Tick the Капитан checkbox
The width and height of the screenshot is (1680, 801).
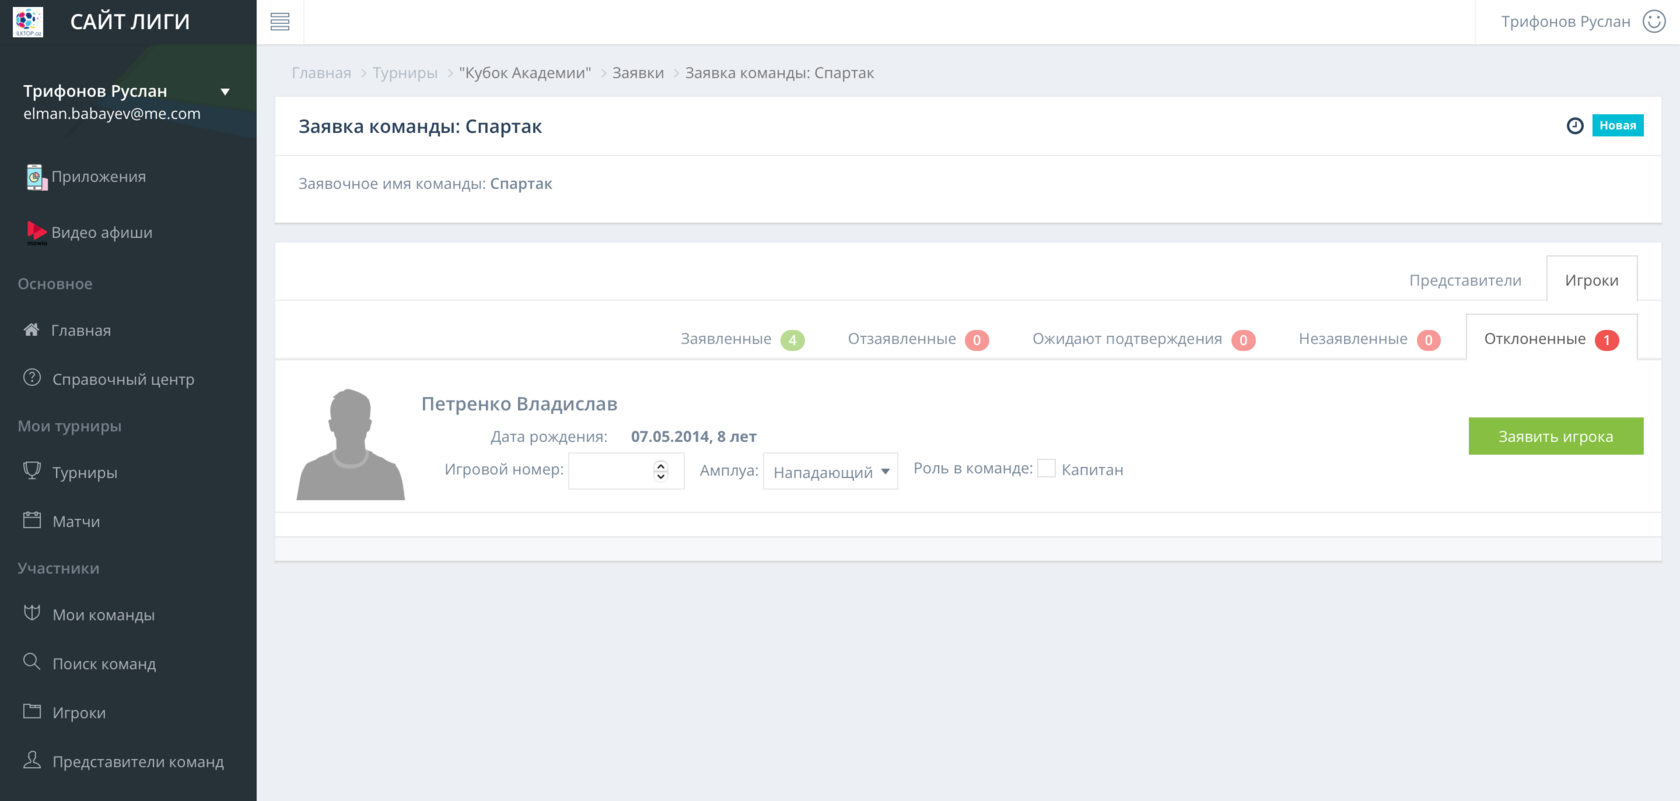coord(1047,469)
